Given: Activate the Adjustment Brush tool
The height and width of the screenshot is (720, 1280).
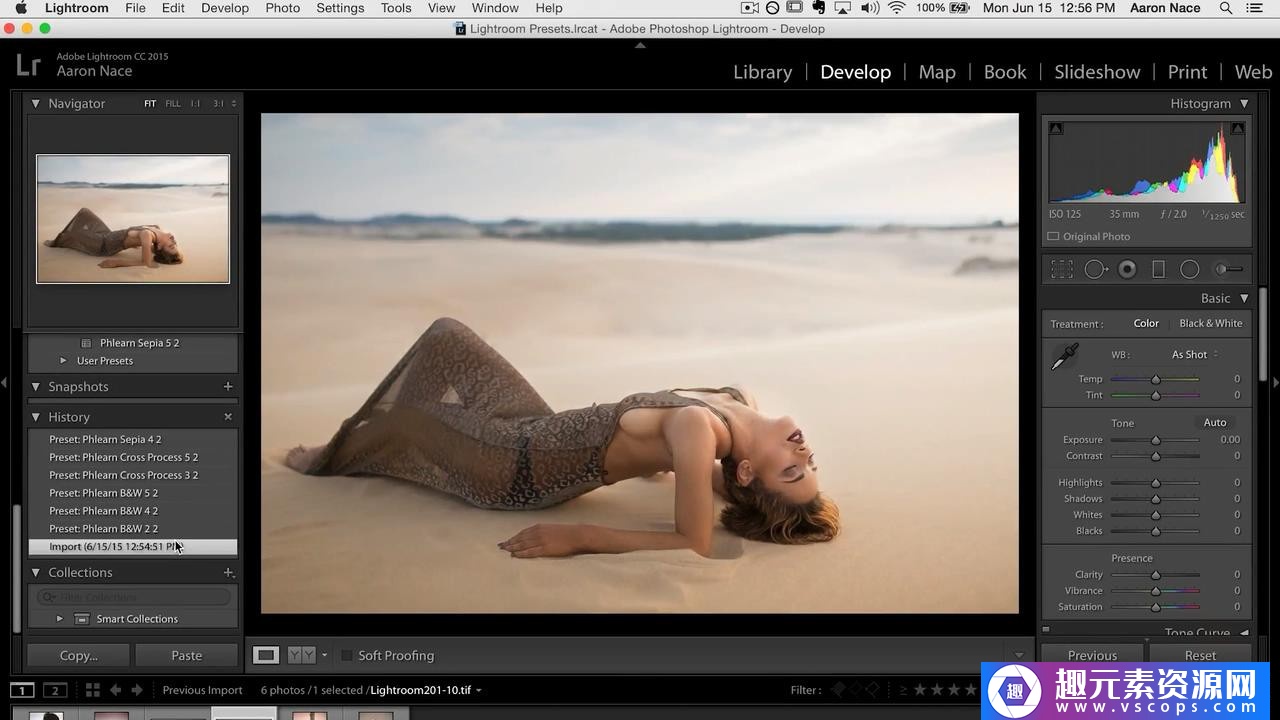Looking at the screenshot, I should click(1228, 269).
